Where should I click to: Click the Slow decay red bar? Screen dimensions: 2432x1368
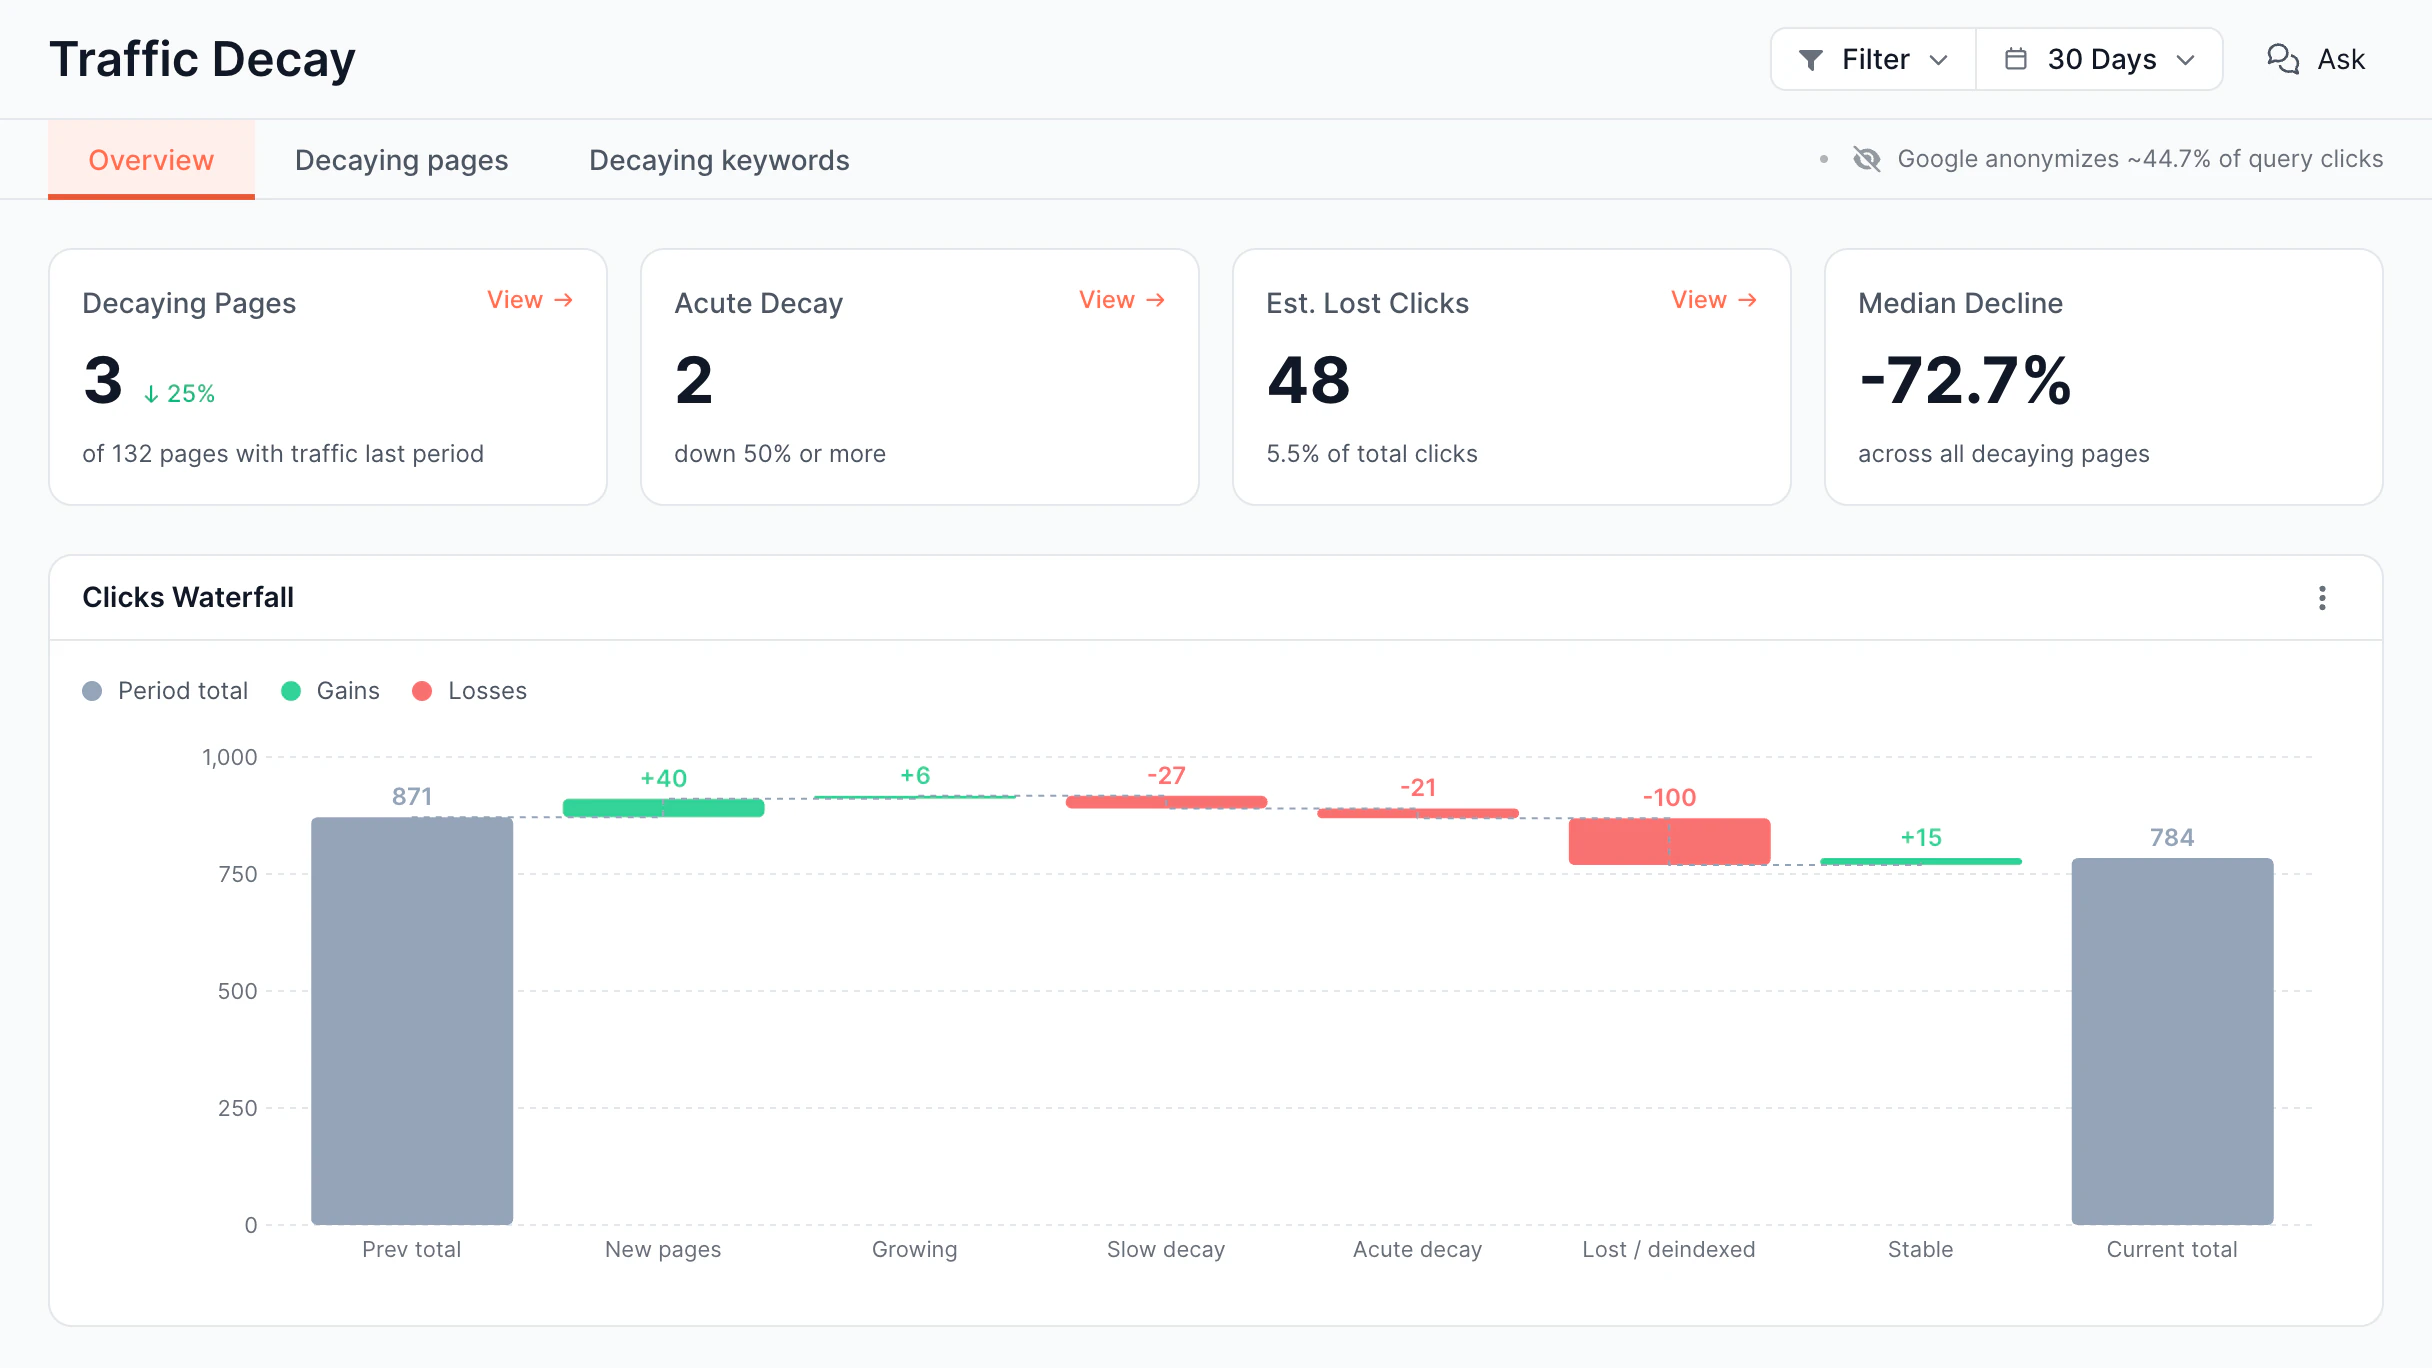(x=1166, y=802)
